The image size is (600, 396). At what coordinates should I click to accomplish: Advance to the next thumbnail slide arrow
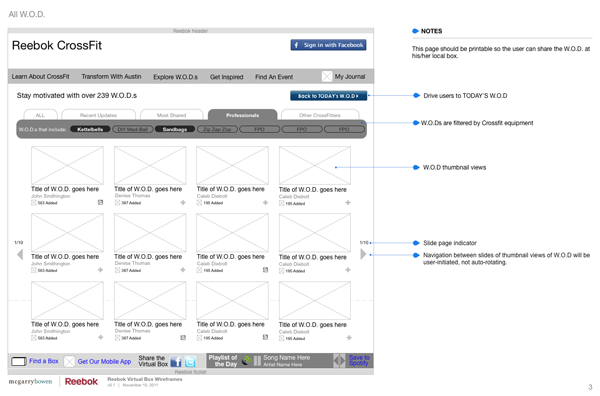point(363,254)
